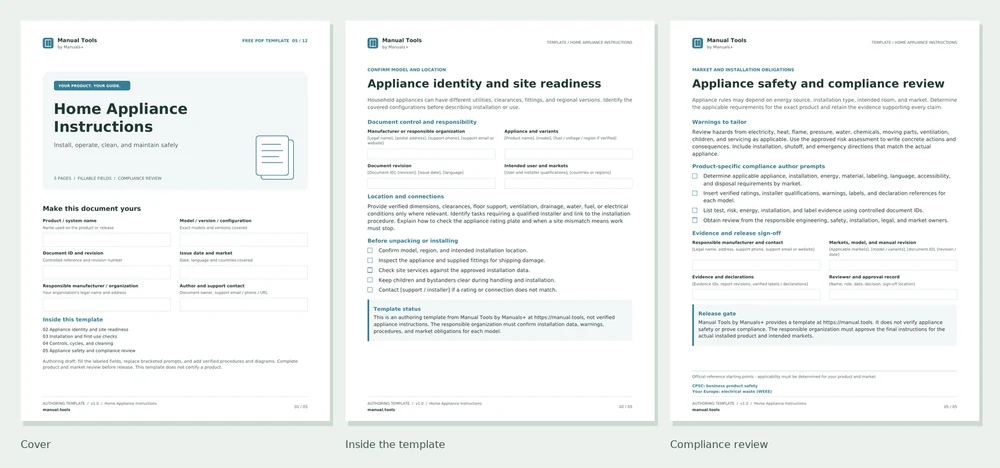The height and width of the screenshot is (468, 1000).
Task: Click the Model / version / configuration field
Action: coord(244,240)
